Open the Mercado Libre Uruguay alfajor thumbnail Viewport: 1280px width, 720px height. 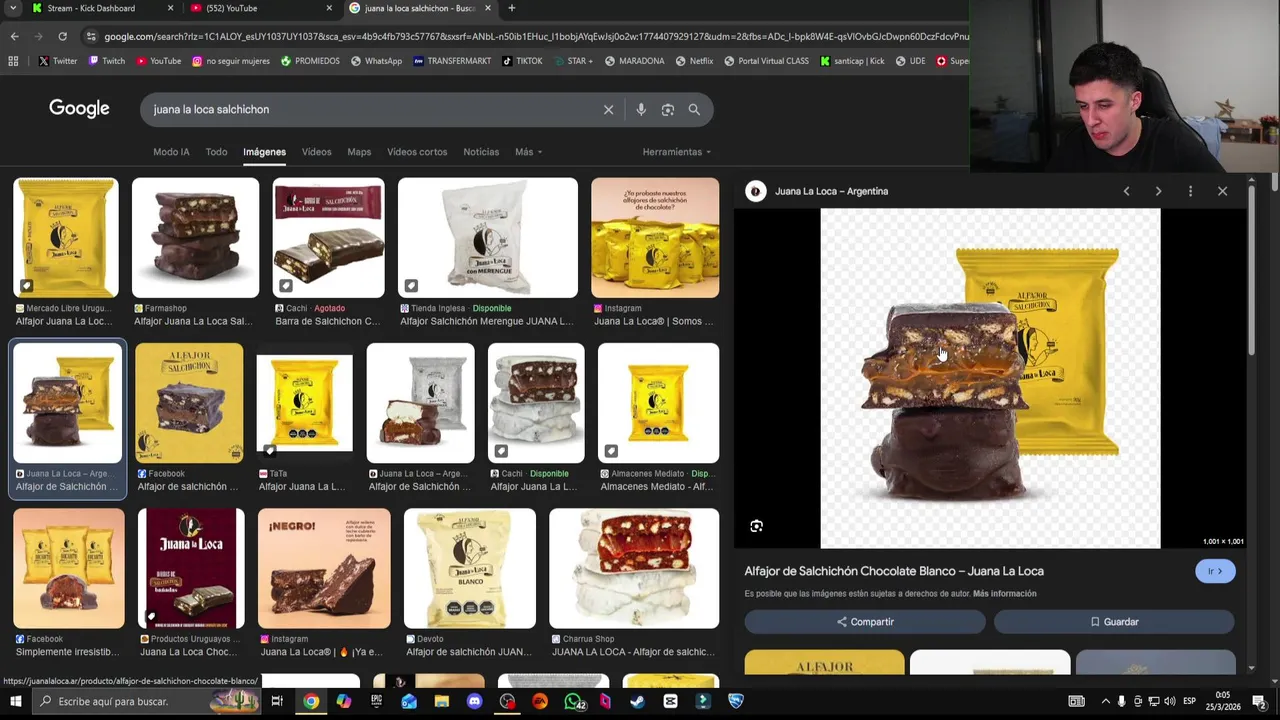click(66, 238)
